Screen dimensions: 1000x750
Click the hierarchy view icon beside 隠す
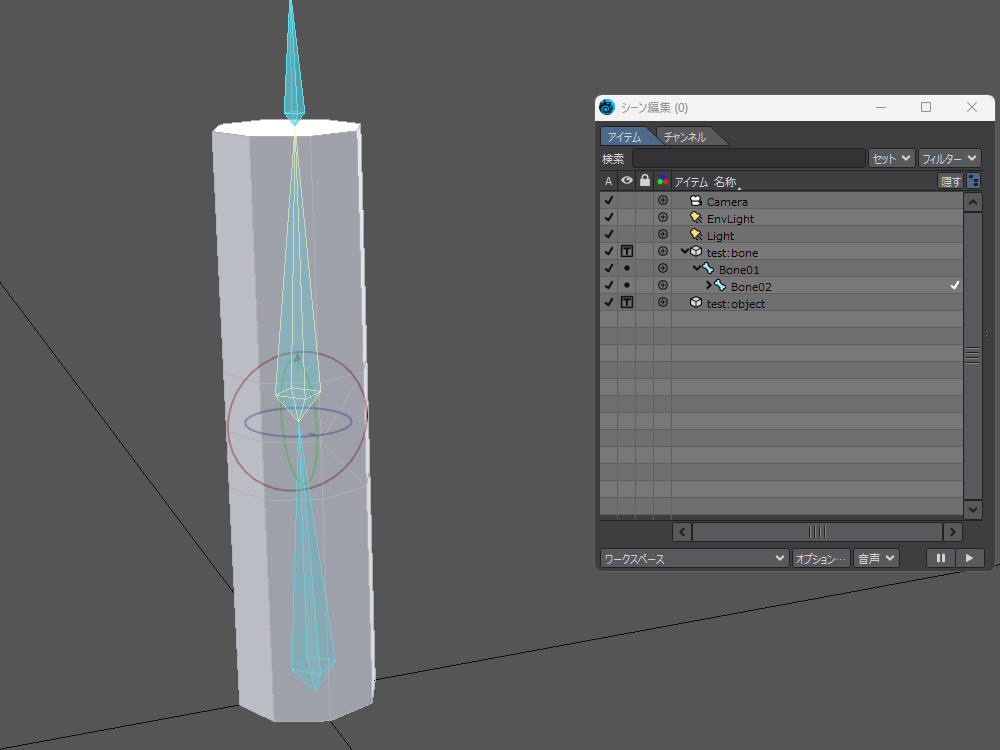pos(973,181)
